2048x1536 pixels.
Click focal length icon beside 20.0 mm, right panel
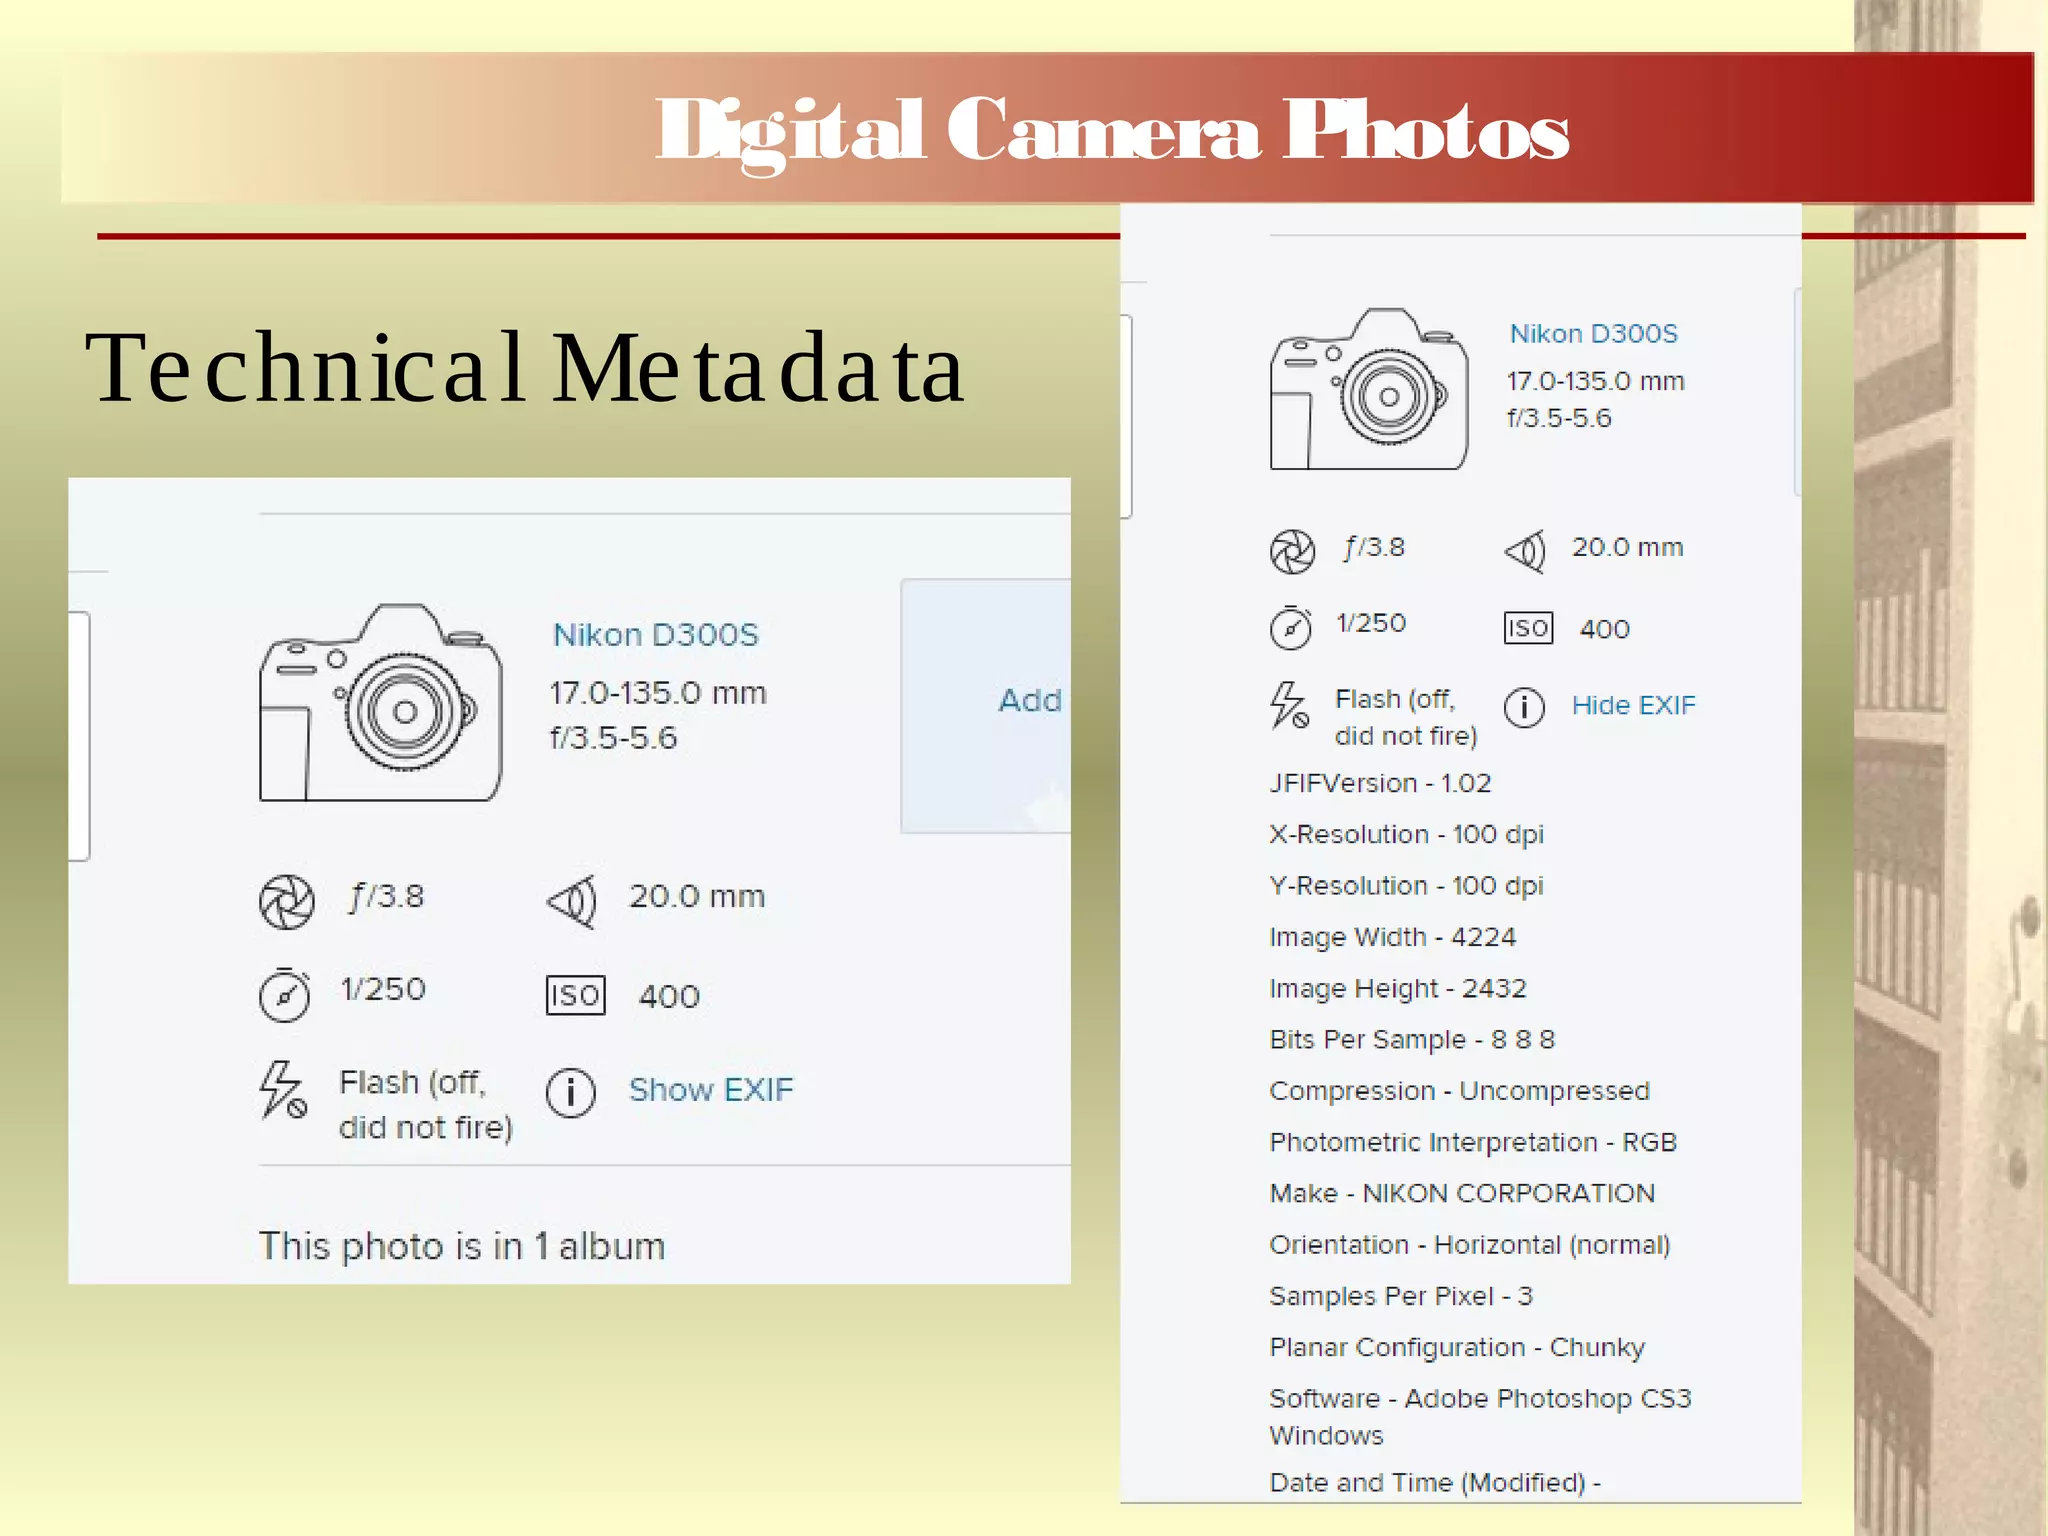(x=1525, y=551)
